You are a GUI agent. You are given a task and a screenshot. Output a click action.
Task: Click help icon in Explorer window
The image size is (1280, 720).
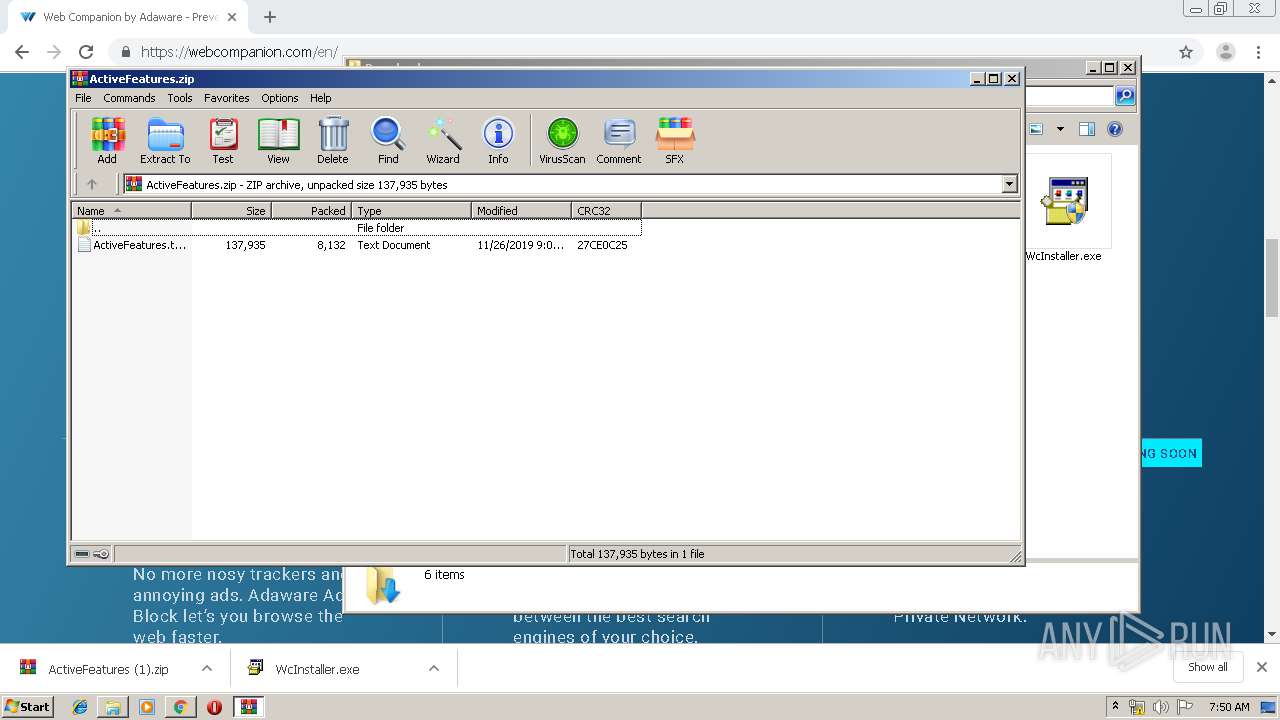tap(1115, 129)
